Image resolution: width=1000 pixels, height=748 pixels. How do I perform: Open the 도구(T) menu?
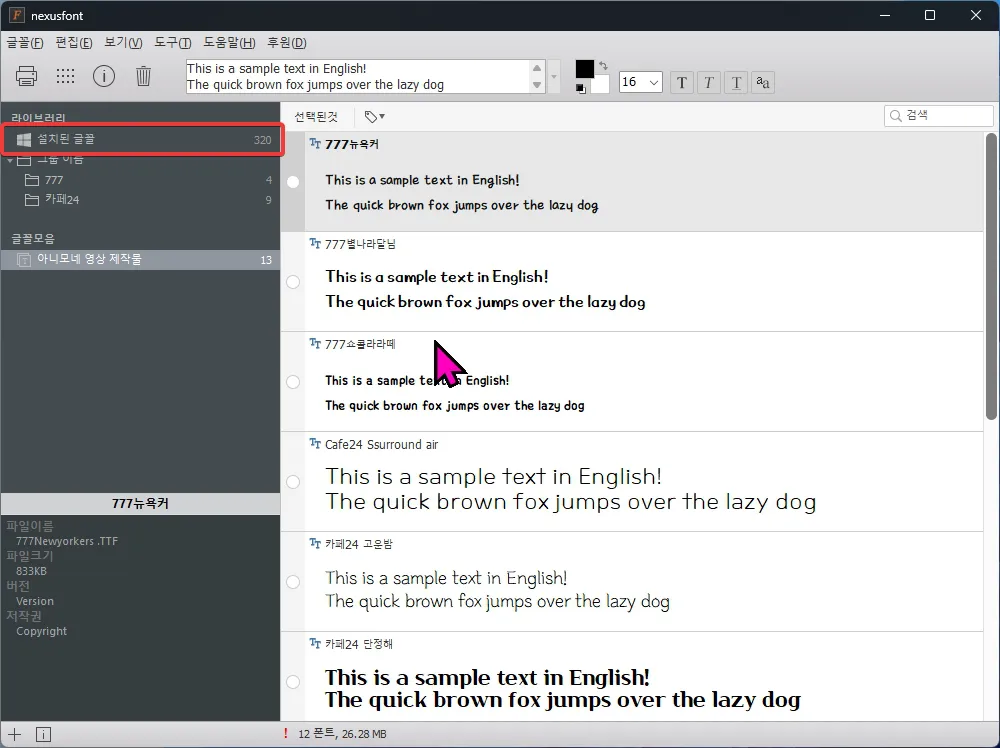pyautogui.click(x=173, y=43)
